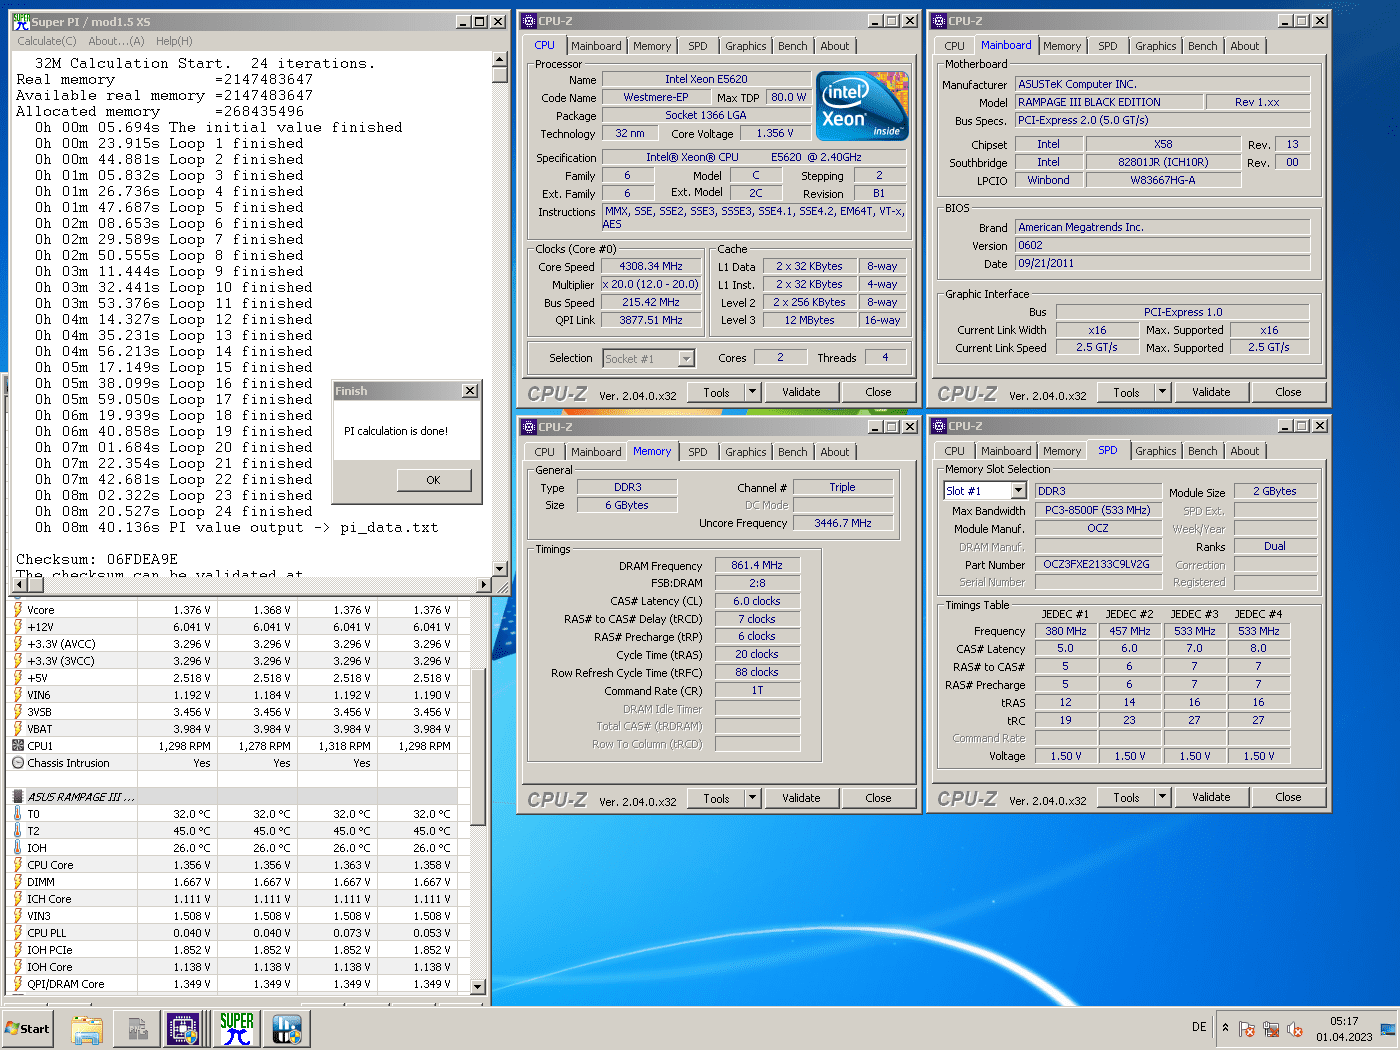Open Help(H) menu in Super PI

point(174,41)
